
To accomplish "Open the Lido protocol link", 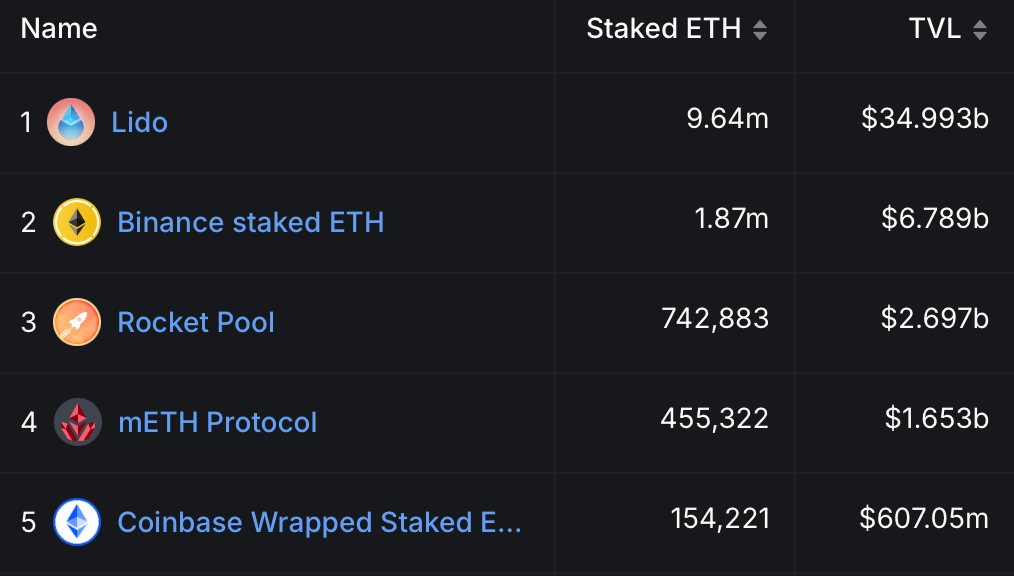I will (140, 122).
